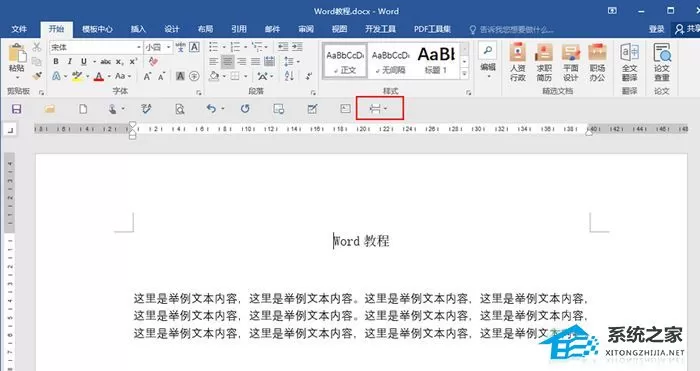Click the red-boxed spacing icon

[x=379, y=108]
